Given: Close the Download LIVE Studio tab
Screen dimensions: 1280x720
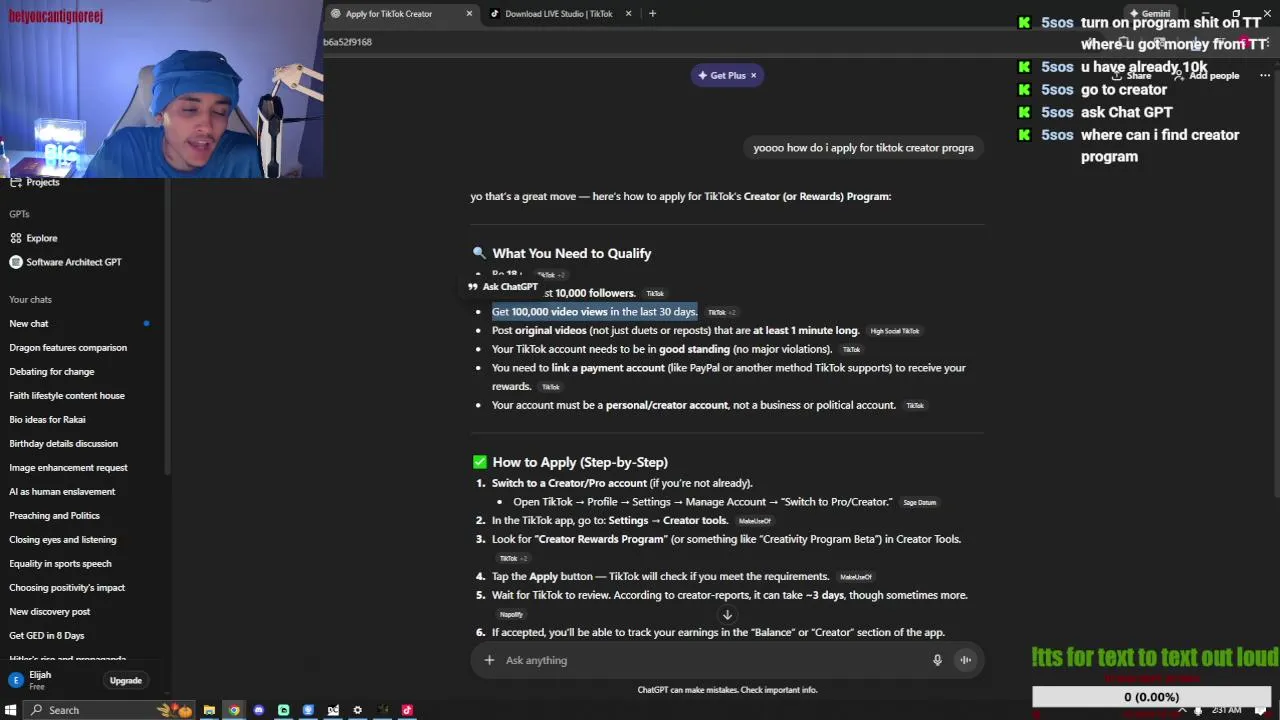Looking at the screenshot, I should pos(628,14).
